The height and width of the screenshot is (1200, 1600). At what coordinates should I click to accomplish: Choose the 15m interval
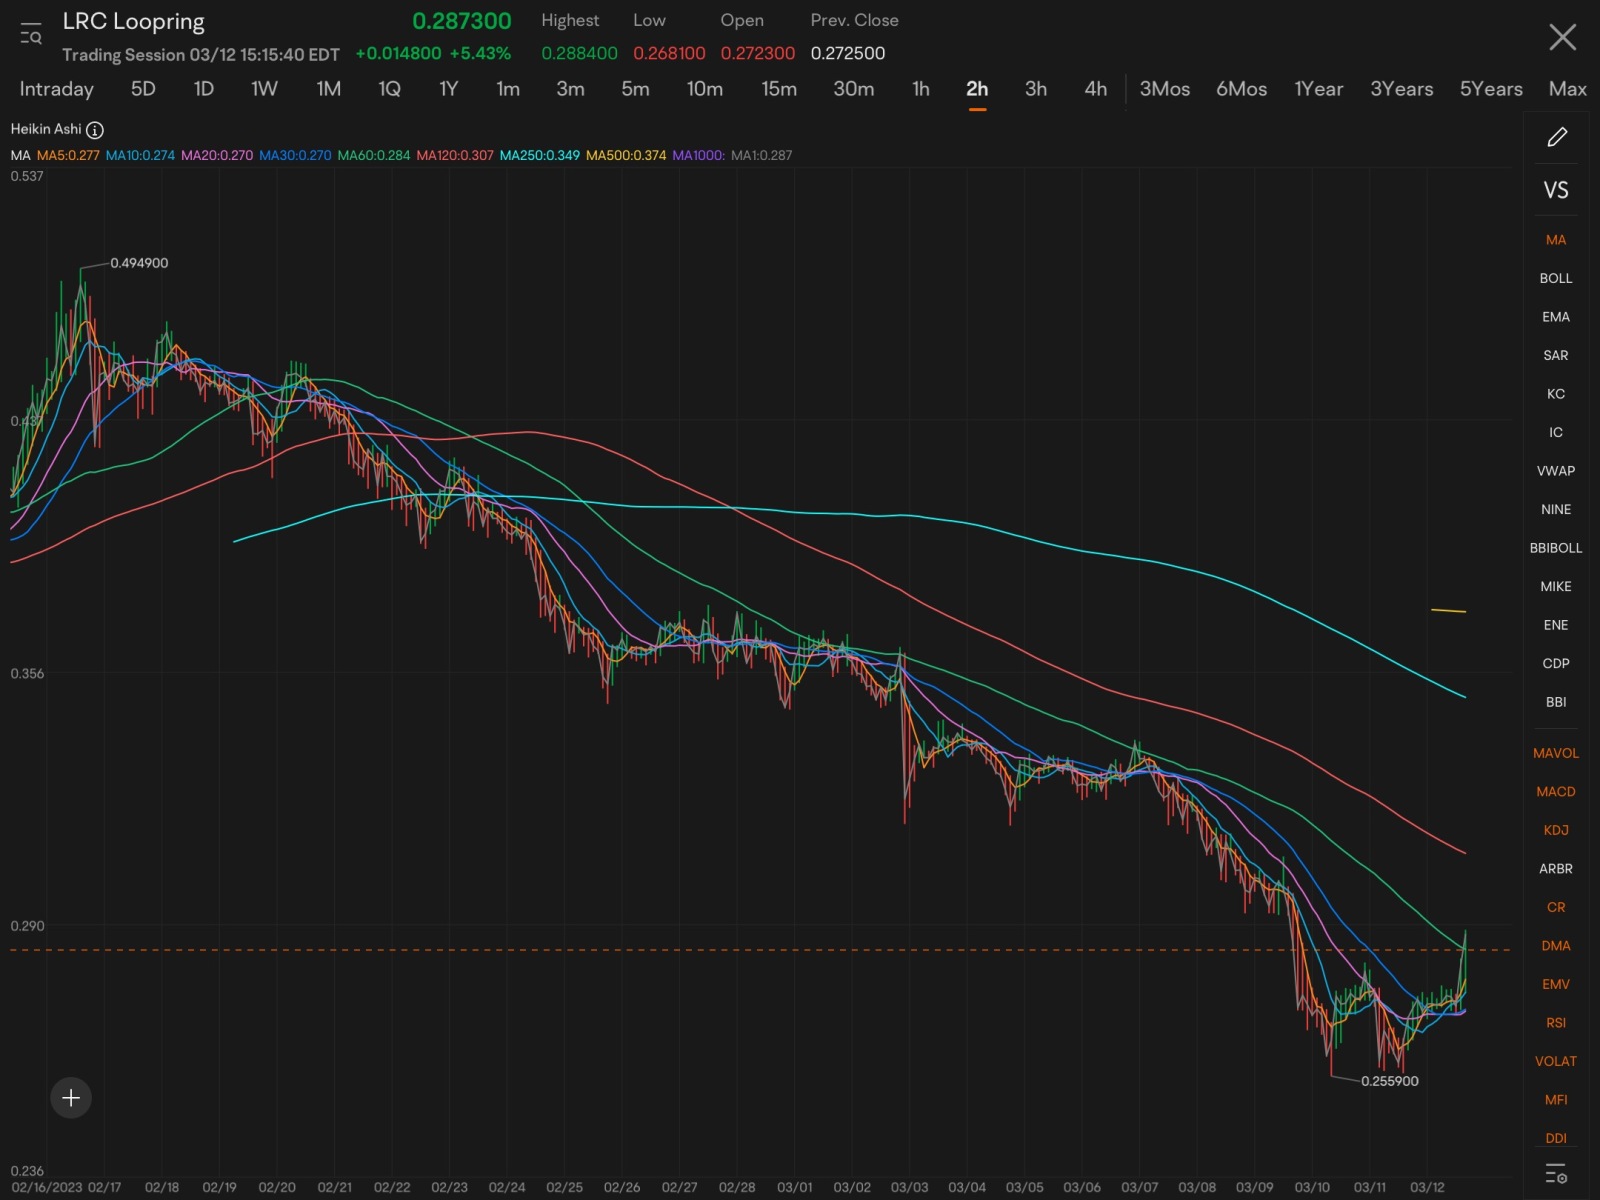tap(779, 89)
